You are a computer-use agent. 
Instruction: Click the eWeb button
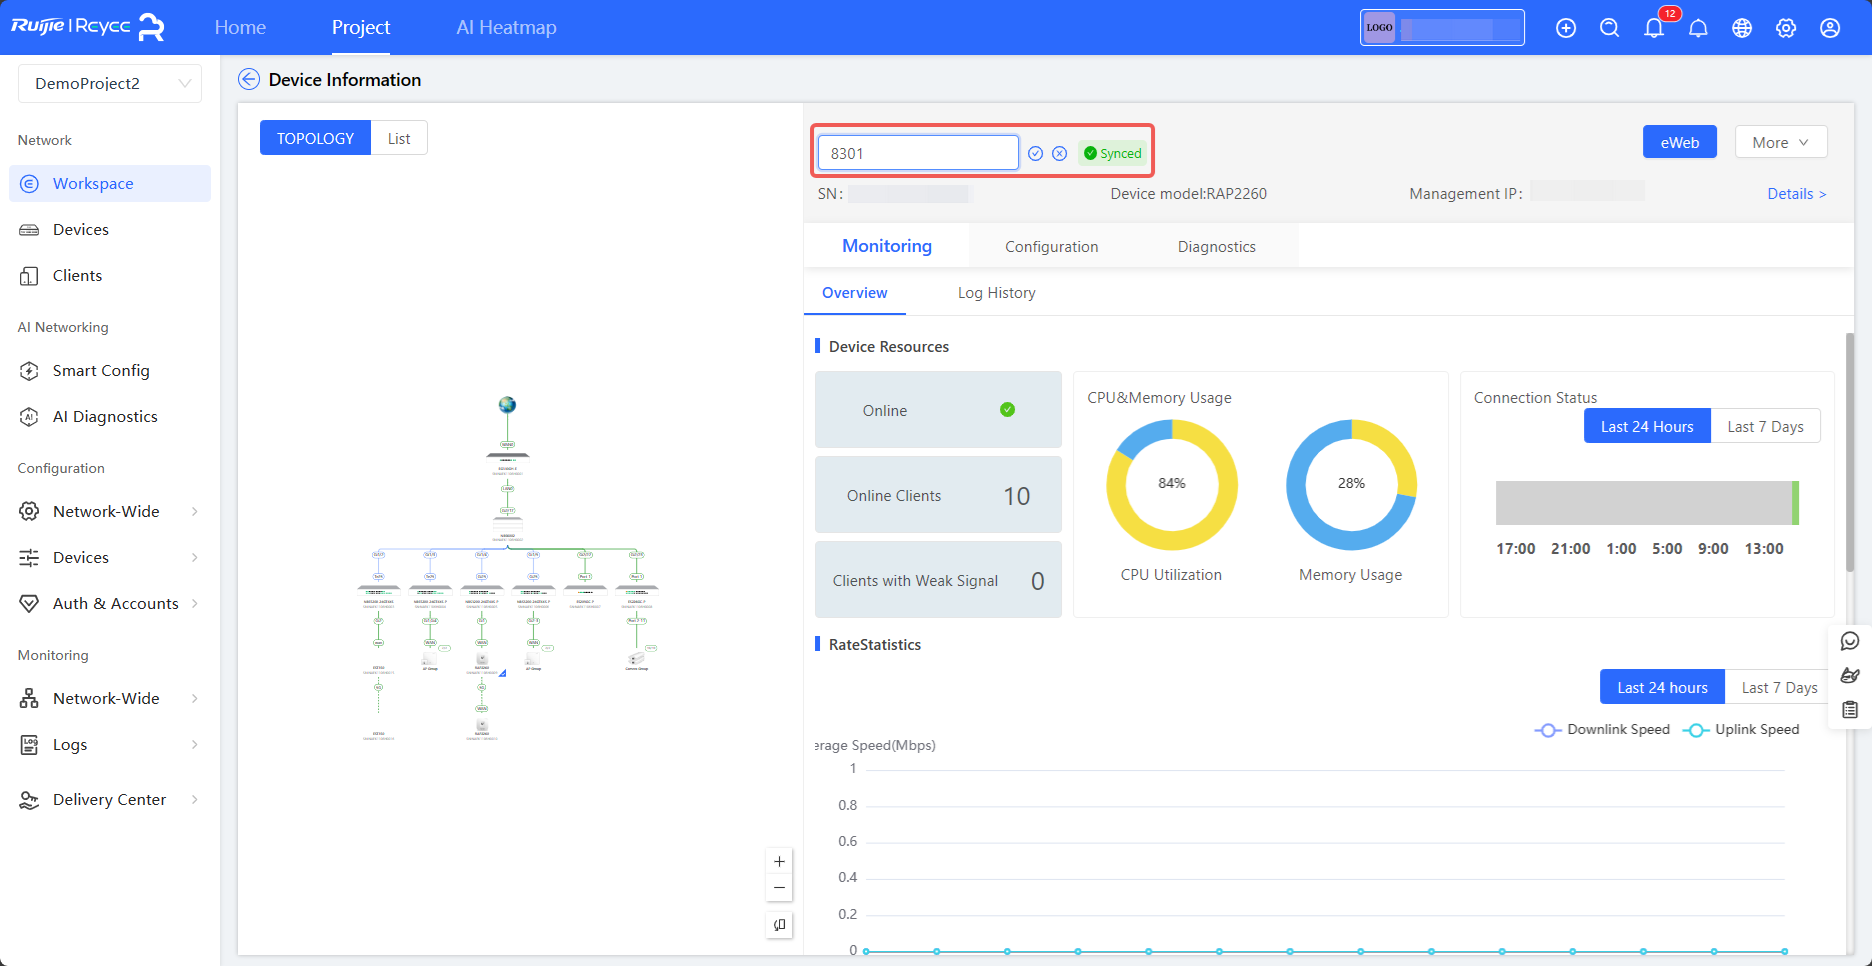[1679, 143]
